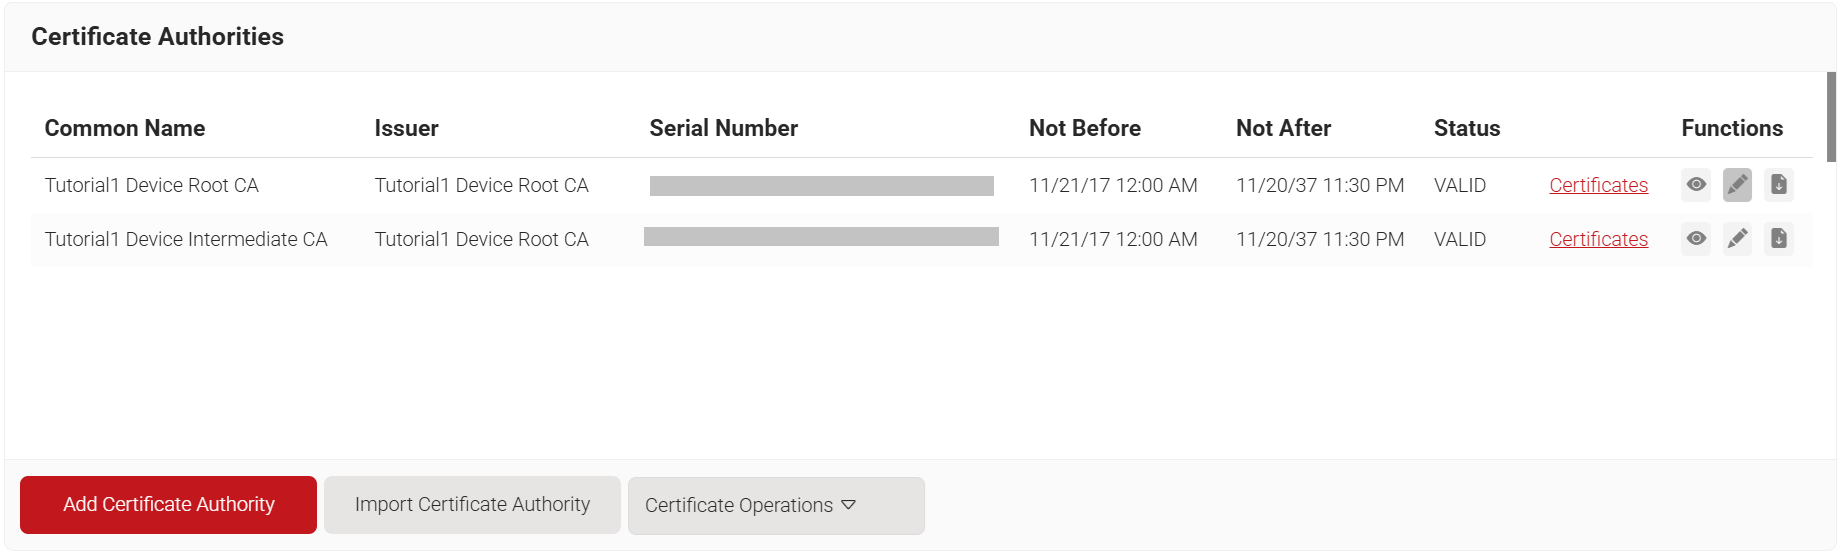Click the vertical scrollbar of the table
This screenshot has height=552, width=1840.
pyautogui.click(x=1831, y=117)
